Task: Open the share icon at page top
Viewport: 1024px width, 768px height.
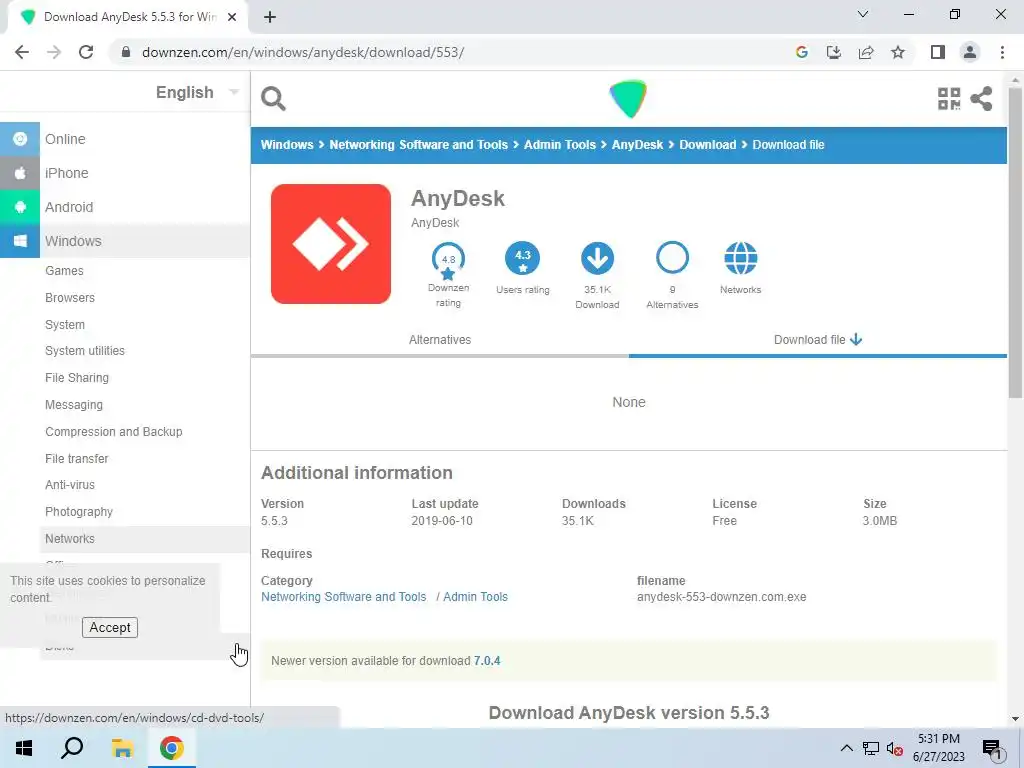Action: point(981,99)
